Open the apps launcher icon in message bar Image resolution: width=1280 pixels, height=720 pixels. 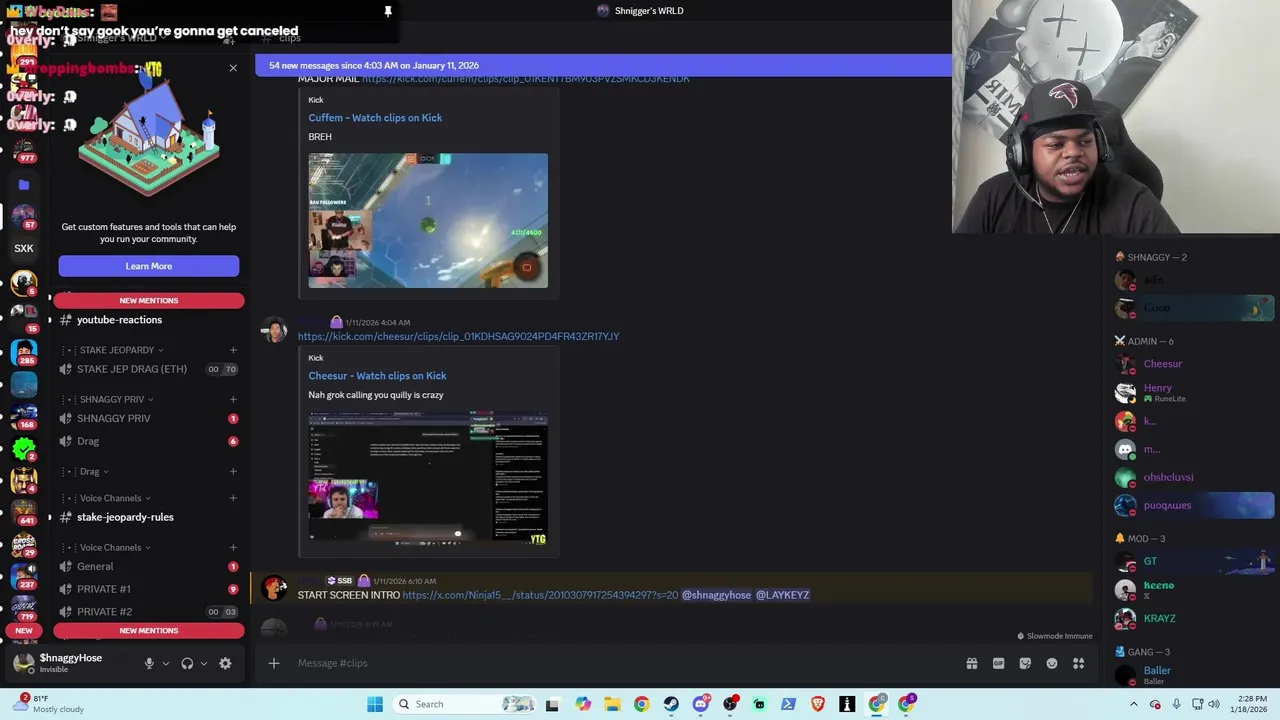[1079, 663]
